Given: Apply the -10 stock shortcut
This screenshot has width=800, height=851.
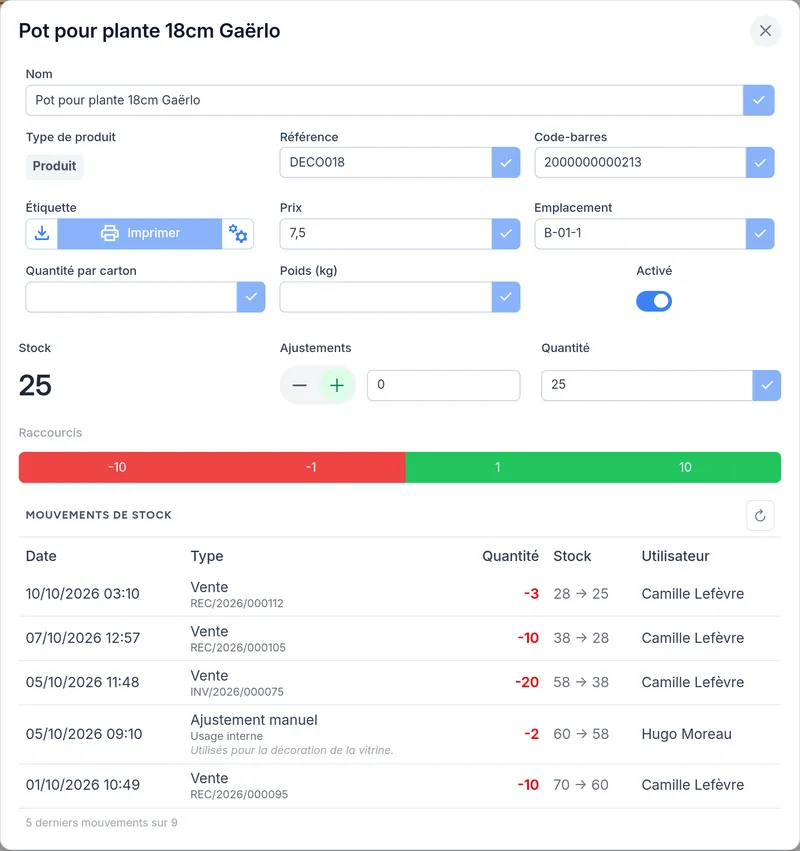Looking at the screenshot, I should coord(117,467).
